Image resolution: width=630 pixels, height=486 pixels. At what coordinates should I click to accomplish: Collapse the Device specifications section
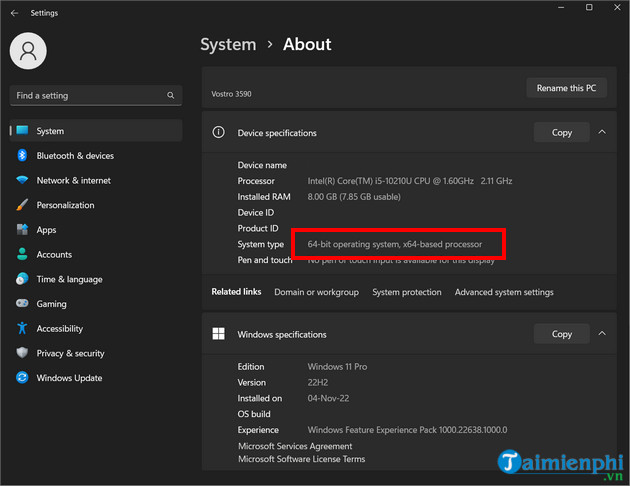click(602, 132)
